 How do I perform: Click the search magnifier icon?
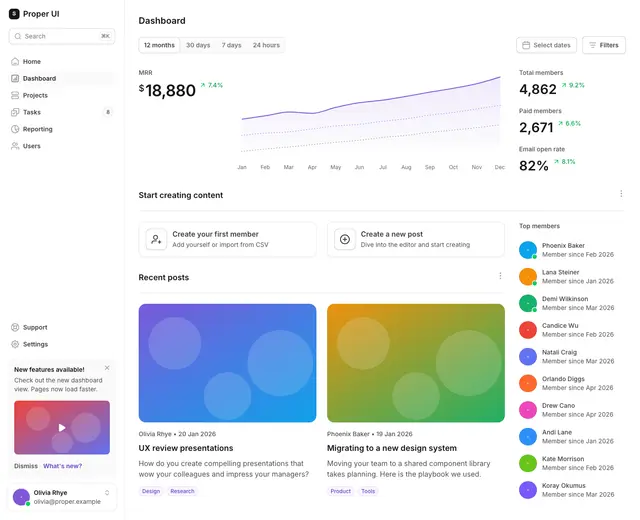click(18, 36)
